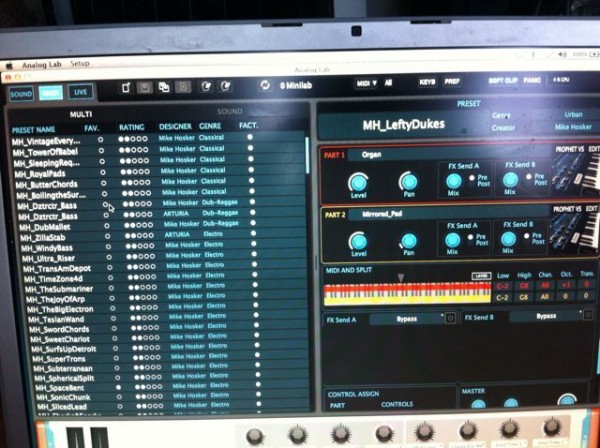Click the split marker above the MIDI keyboard
This screenshot has width=600, height=448.
(401, 277)
